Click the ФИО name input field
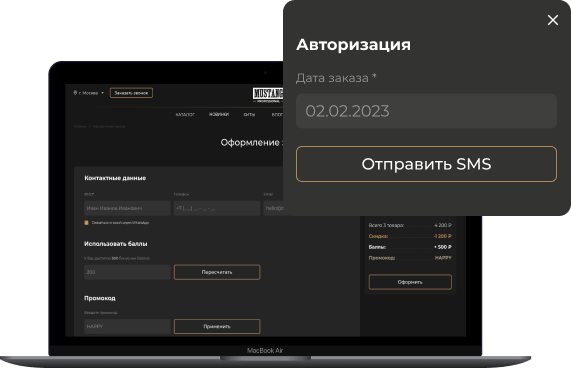 click(x=127, y=208)
